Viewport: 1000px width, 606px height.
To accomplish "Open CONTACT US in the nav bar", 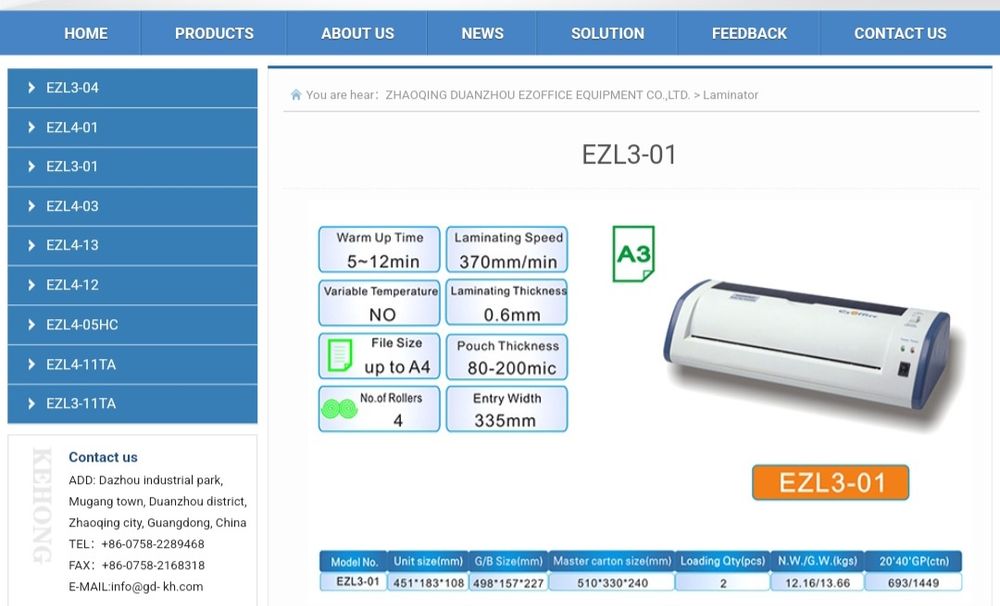I will click(900, 33).
